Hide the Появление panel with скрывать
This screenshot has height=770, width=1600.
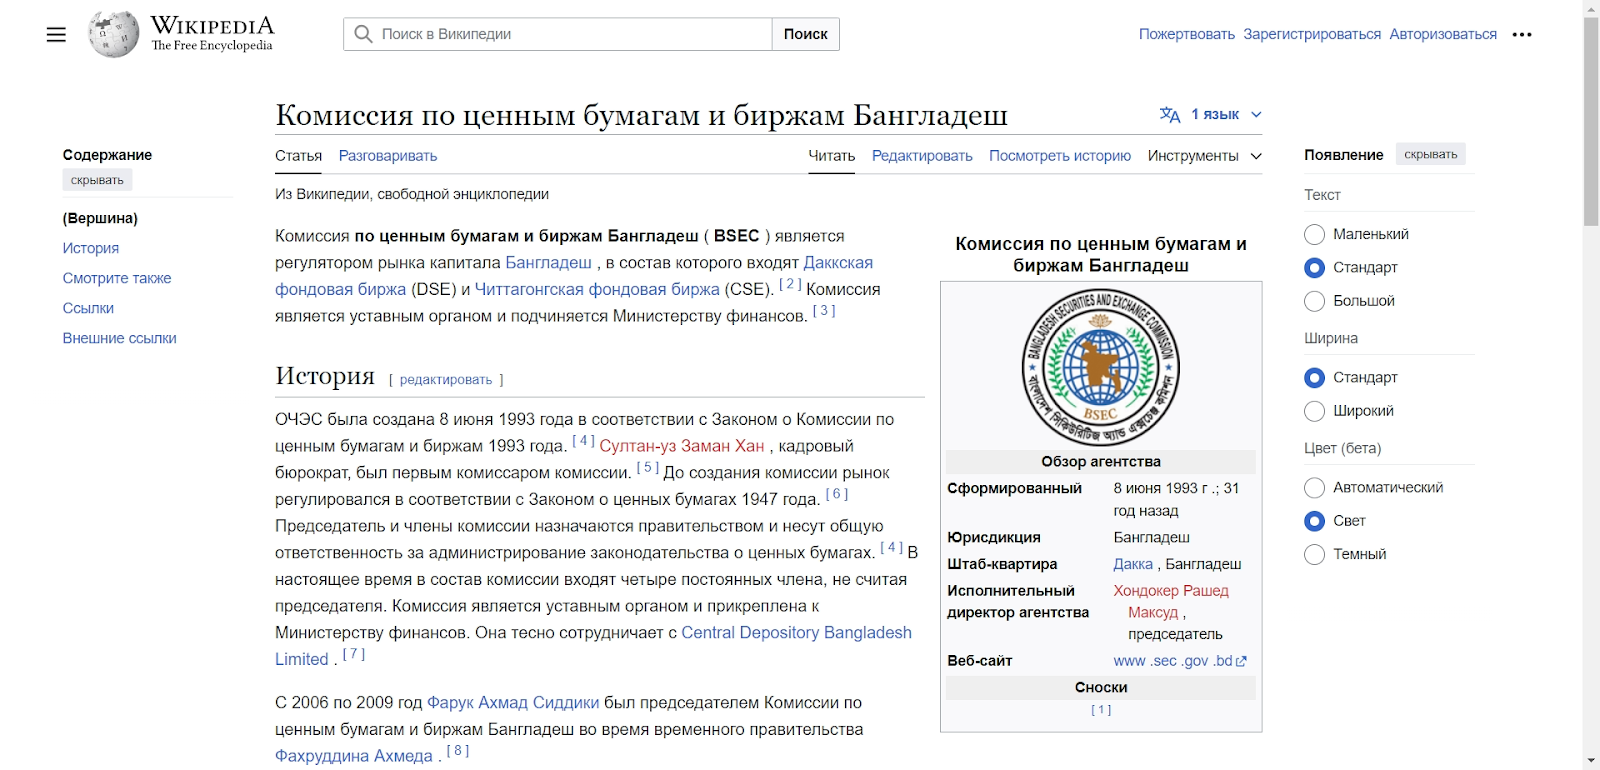tap(1430, 154)
